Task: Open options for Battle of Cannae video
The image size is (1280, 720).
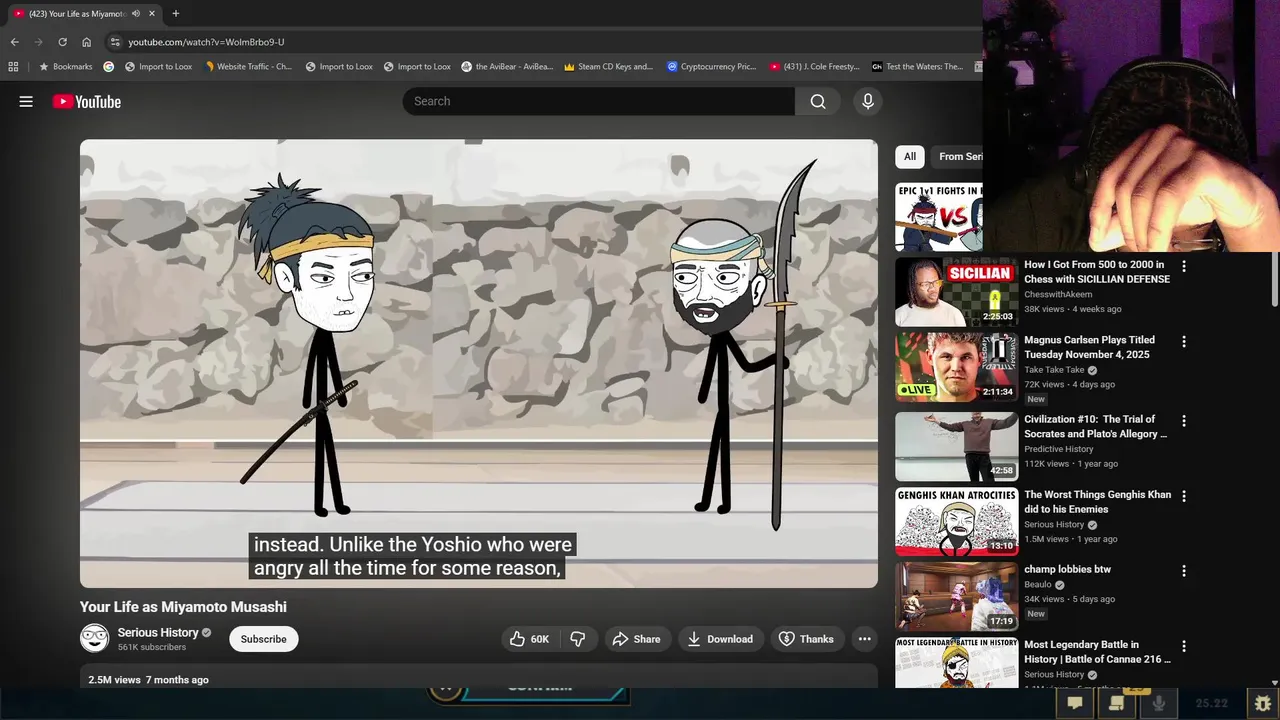Action: (1184, 646)
